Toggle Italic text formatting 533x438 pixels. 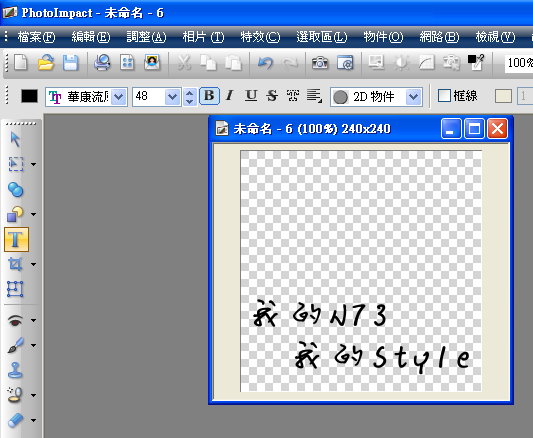point(230,96)
